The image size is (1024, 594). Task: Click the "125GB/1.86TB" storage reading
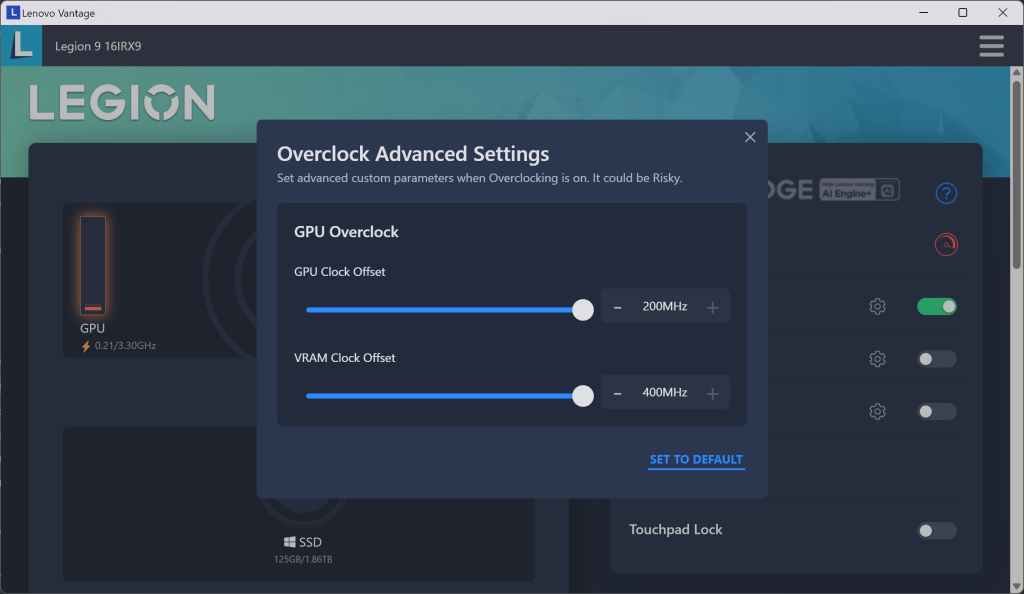tap(303, 559)
